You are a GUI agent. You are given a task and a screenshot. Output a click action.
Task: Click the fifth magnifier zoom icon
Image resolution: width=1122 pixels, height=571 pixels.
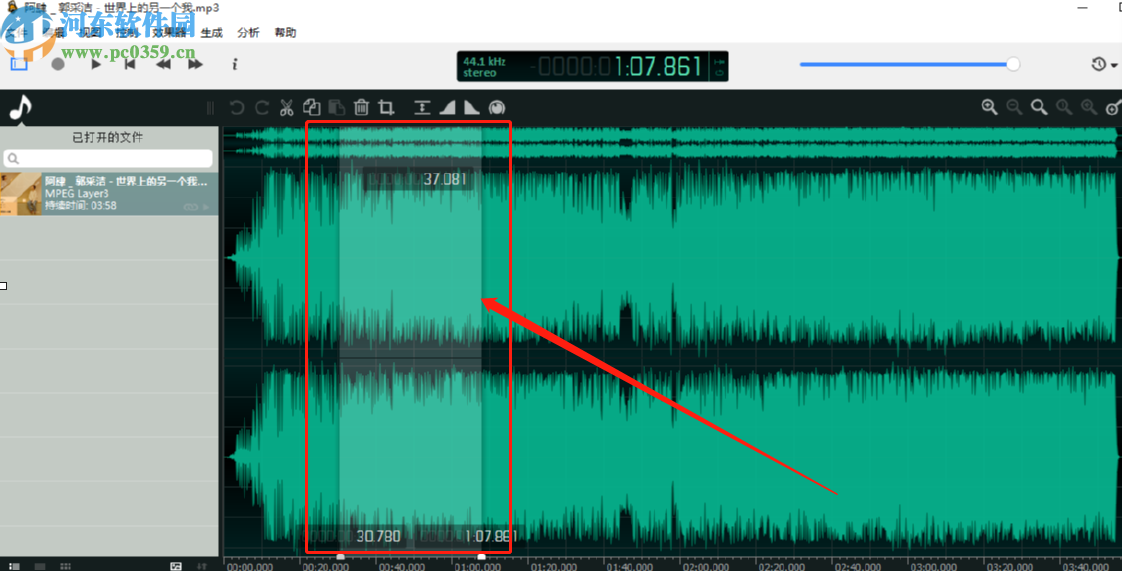click(1089, 107)
